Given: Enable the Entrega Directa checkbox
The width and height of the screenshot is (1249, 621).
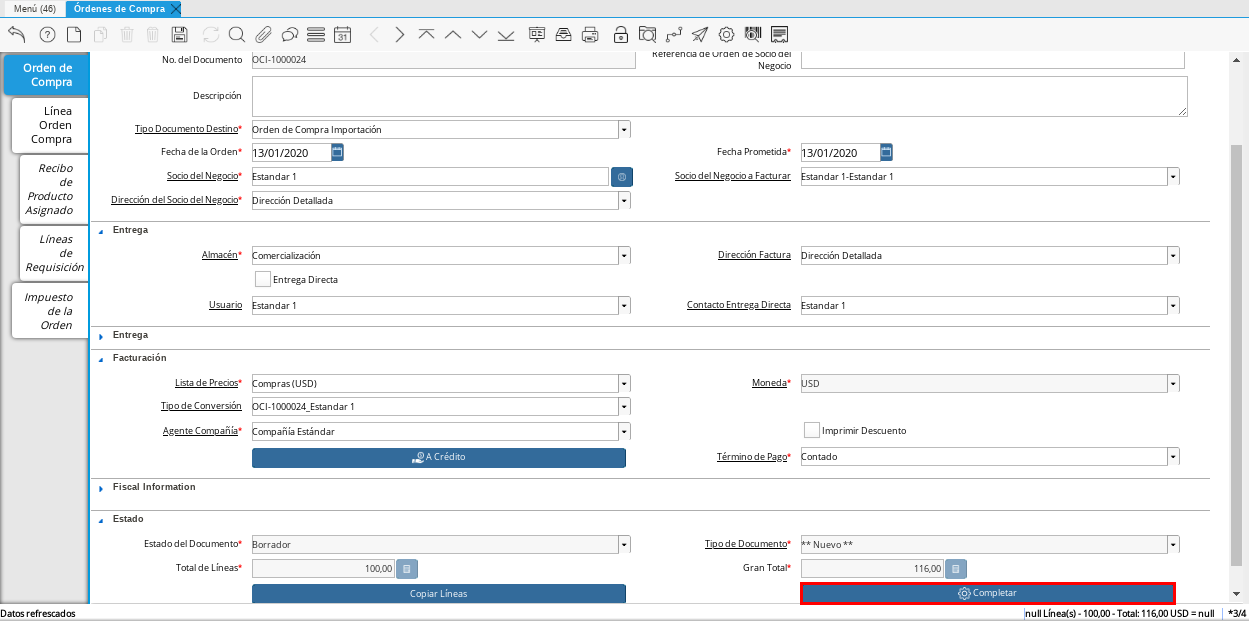Looking at the screenshot, I should [263, 280].
